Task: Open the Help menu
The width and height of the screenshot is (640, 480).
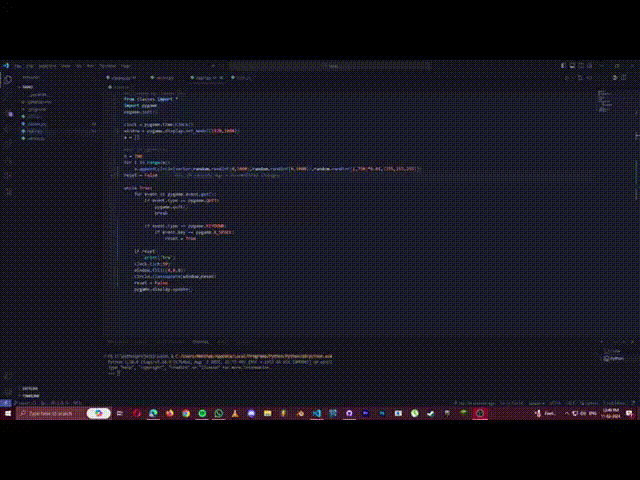Action: (127, 66)
